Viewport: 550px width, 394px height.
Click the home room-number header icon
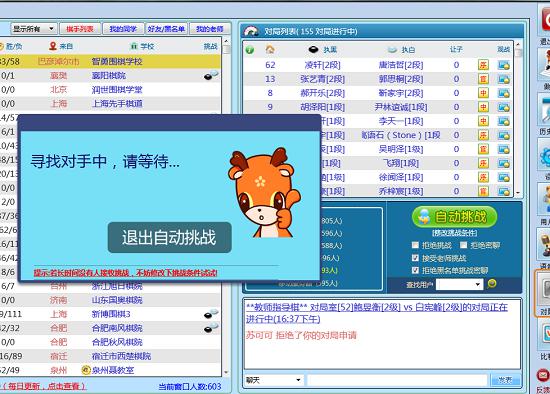[x=270, y=49]
